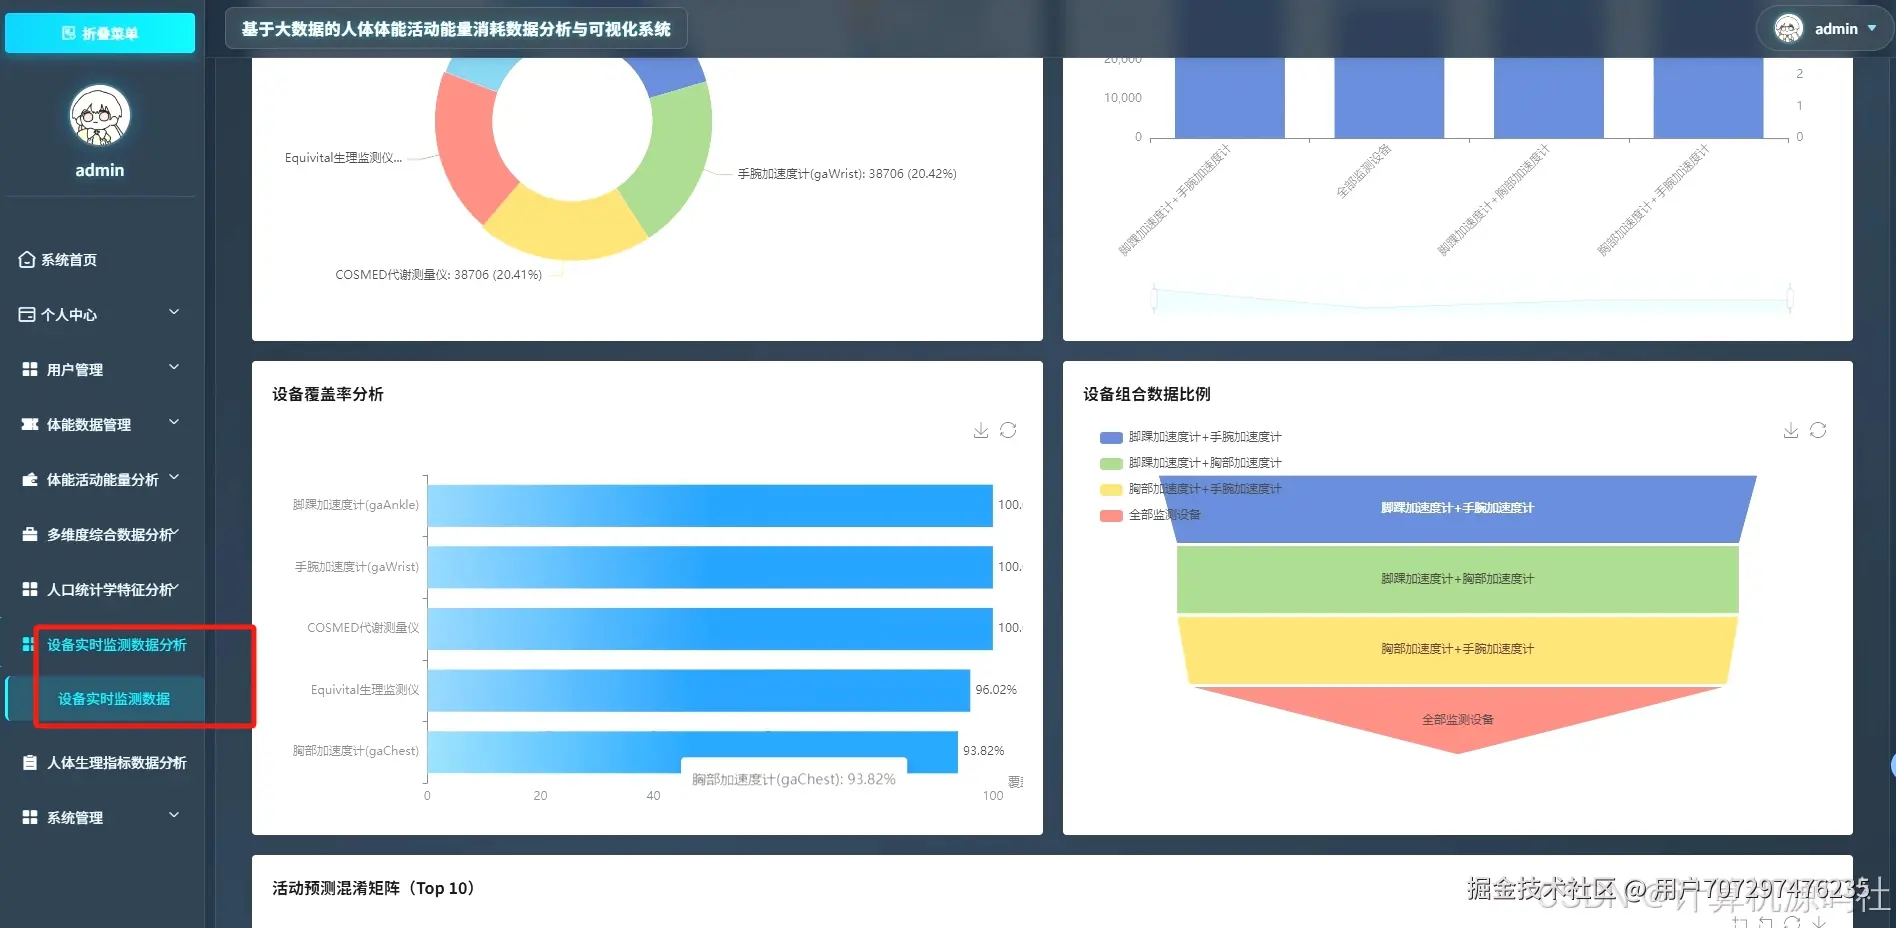This screenshot has width=1896, height=928.
Task: Click the donut label Equivital生理监测仪...
Action: click(x=343, y=158)
